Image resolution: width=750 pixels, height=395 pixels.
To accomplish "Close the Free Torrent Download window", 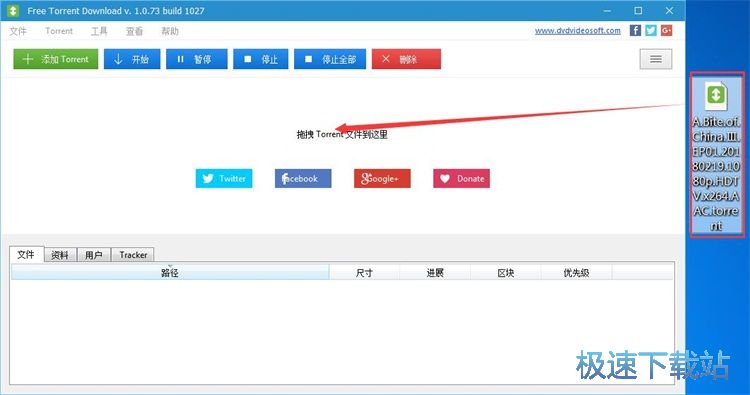I will tap(669, 11).
